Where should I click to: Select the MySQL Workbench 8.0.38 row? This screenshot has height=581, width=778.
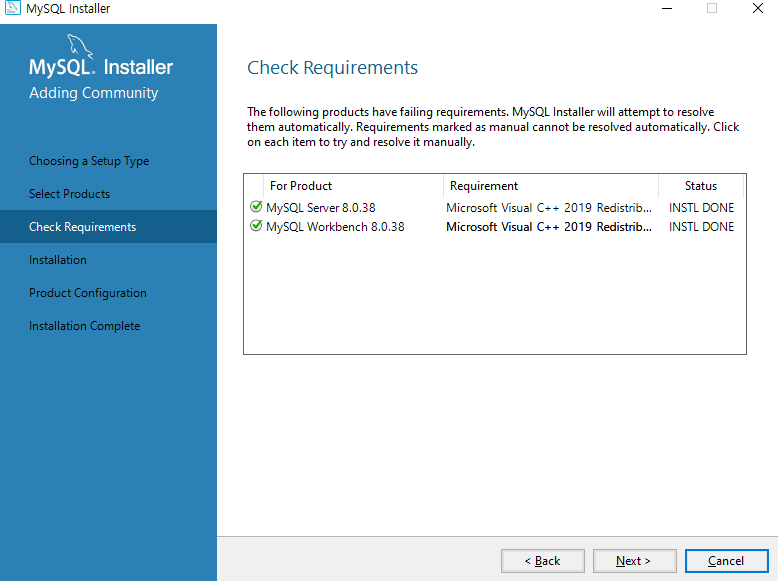coord(495,227)
